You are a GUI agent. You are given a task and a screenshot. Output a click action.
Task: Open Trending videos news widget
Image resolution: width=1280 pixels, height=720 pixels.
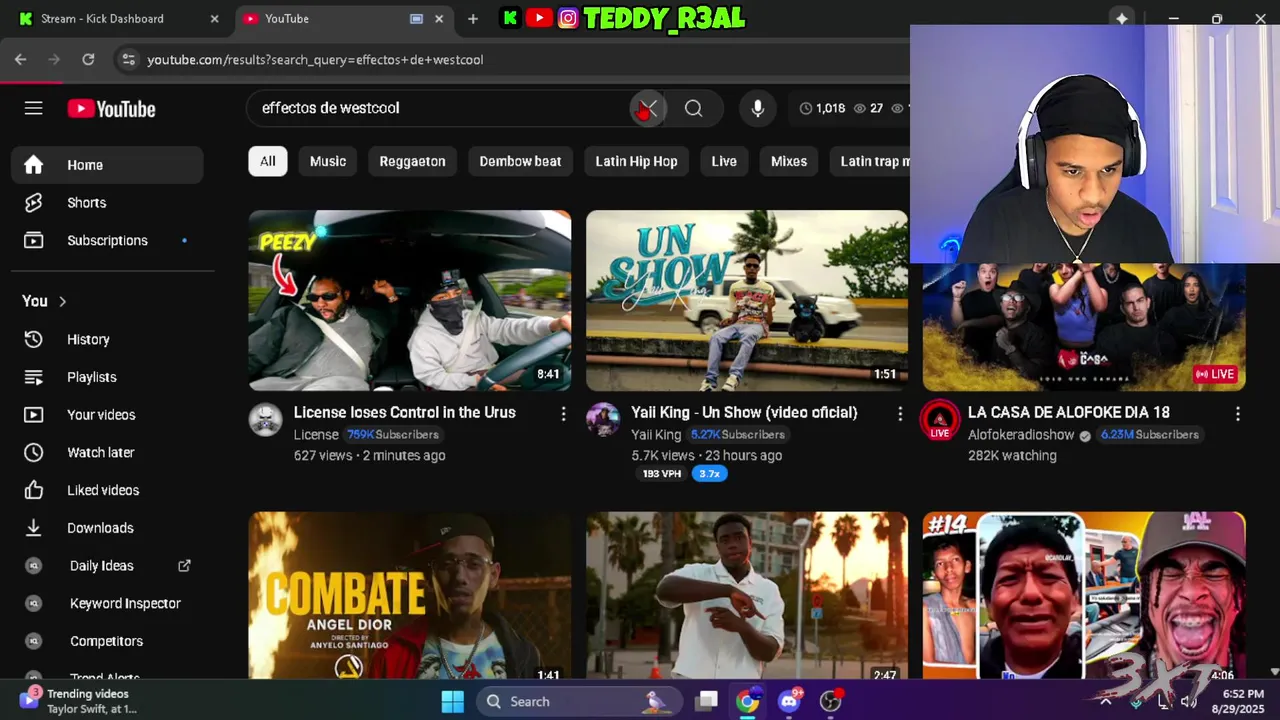coord(78,701)
